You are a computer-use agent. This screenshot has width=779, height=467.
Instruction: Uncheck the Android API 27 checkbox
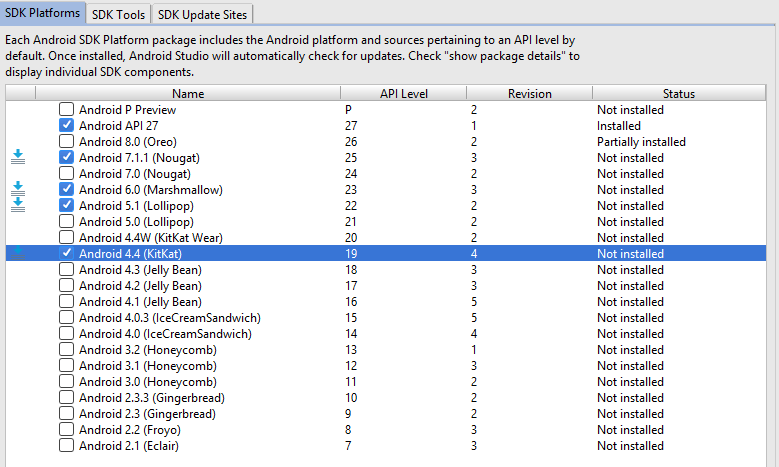(x=66, y=125)
